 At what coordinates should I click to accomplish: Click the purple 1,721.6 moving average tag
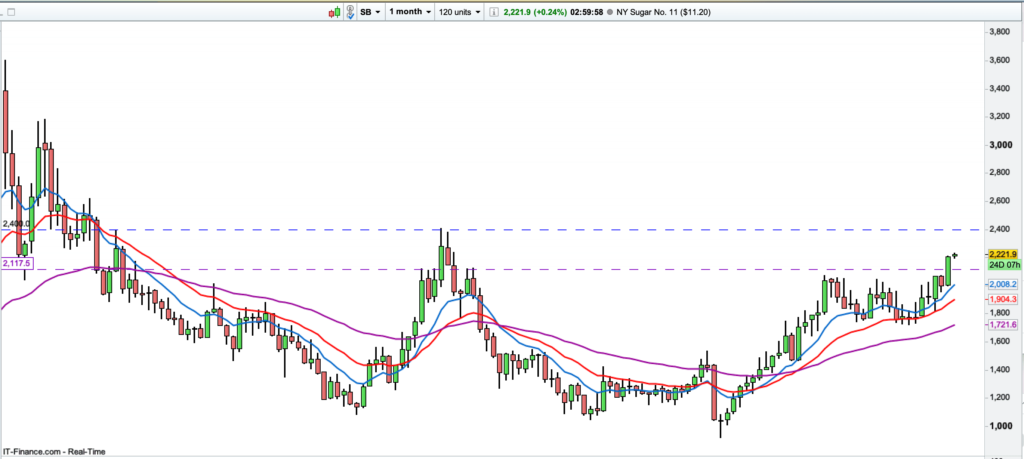click(1001, 325)
